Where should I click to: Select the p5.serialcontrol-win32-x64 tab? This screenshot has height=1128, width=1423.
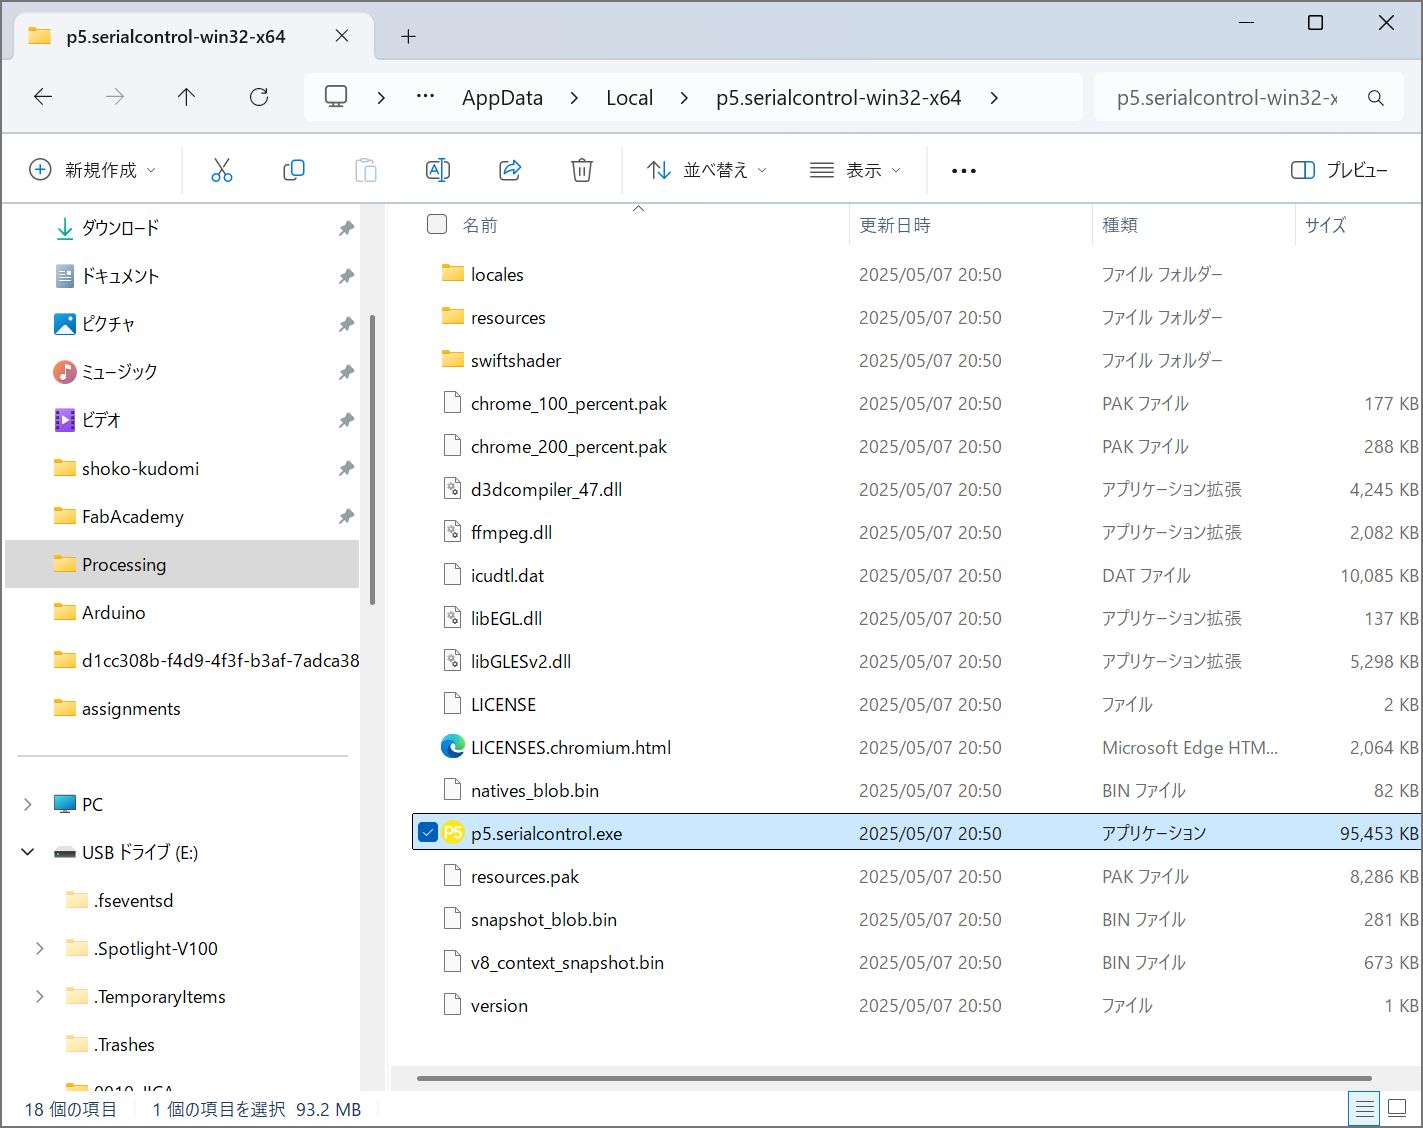191,37
